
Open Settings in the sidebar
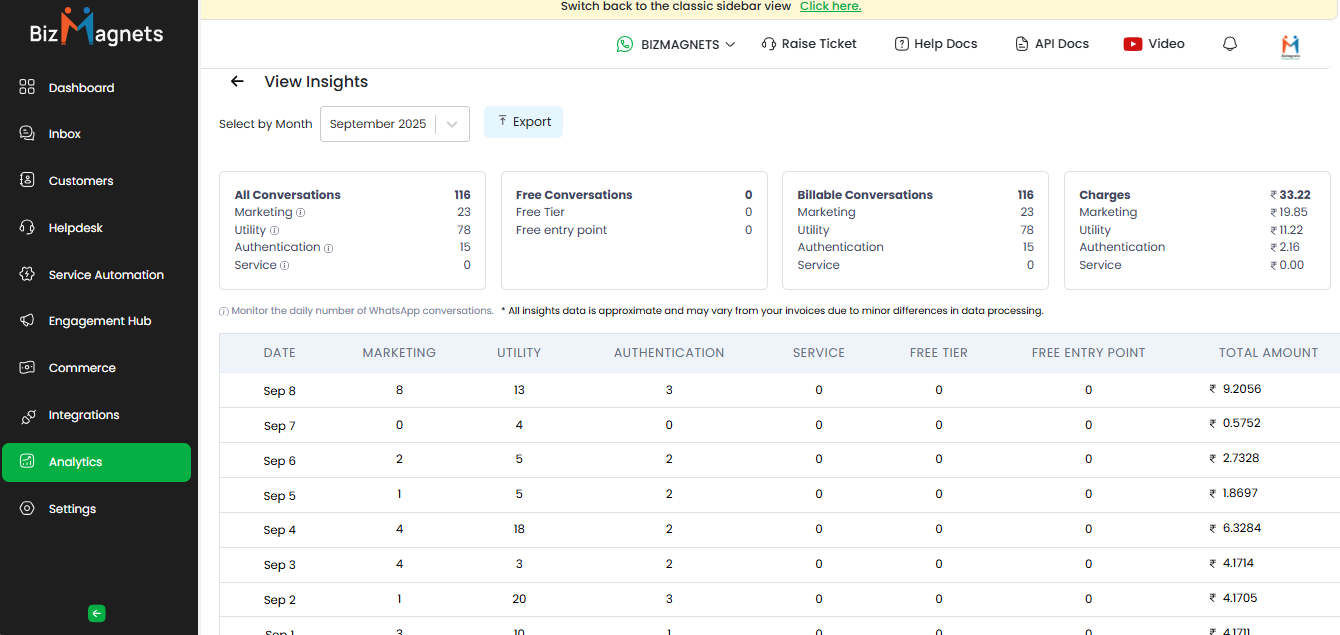coord(72,509)
